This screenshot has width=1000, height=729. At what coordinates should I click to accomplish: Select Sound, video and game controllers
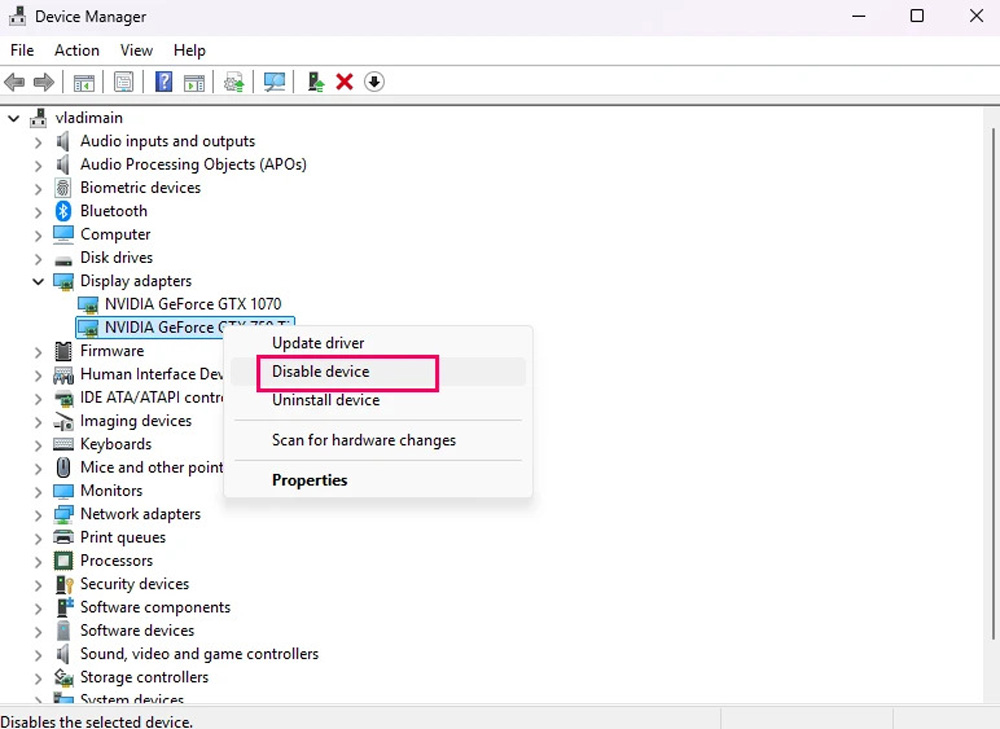(199, 654)
